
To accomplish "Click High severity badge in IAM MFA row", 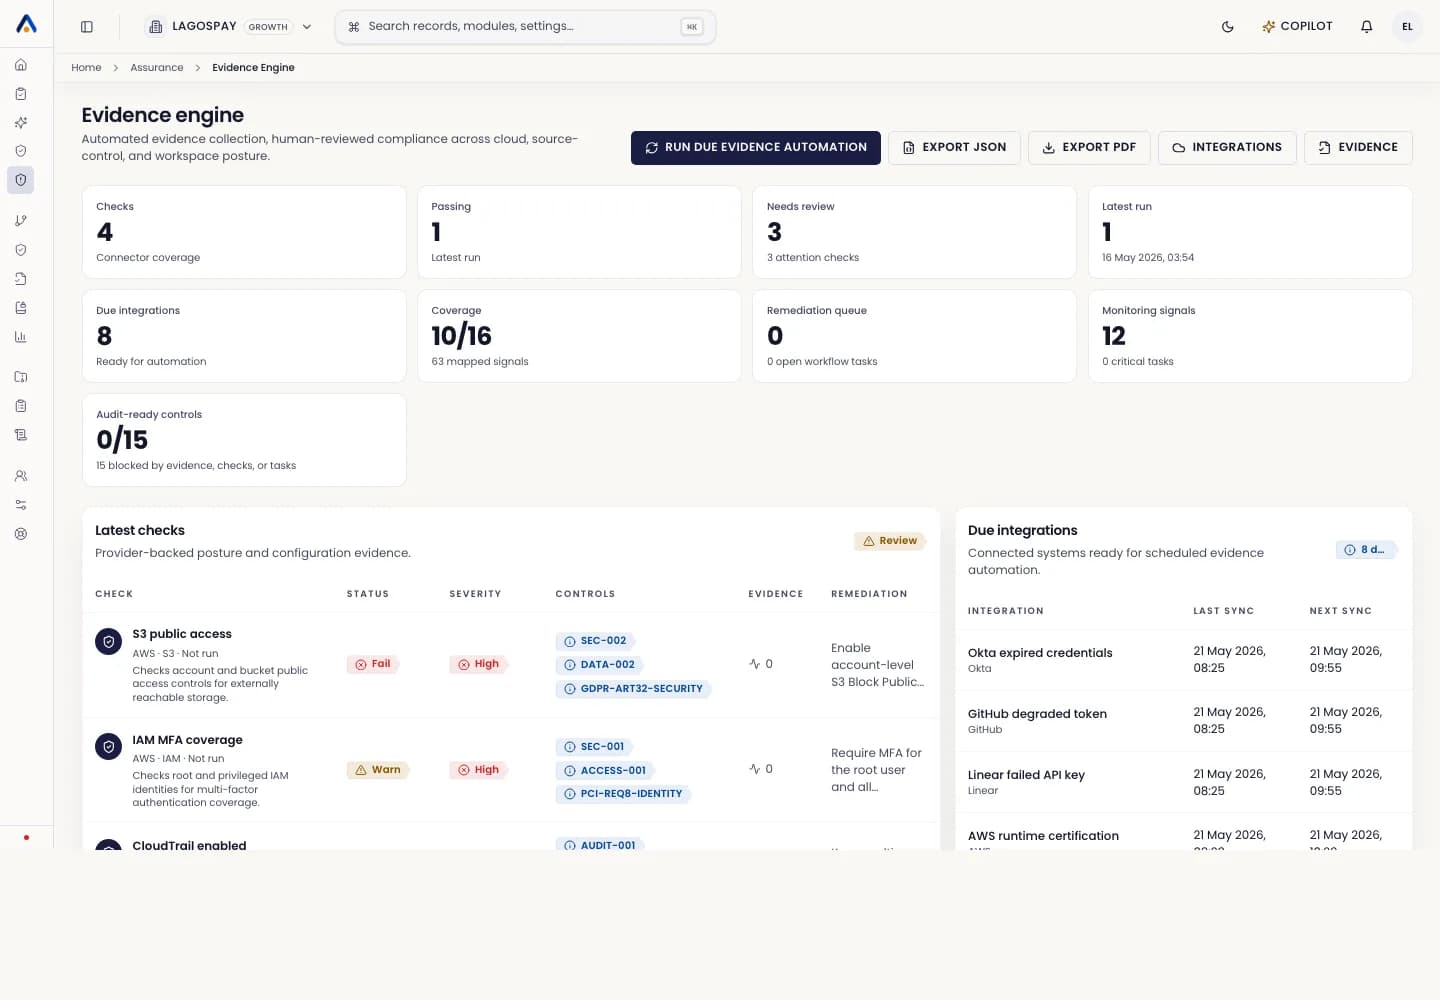I will [479, 770].
